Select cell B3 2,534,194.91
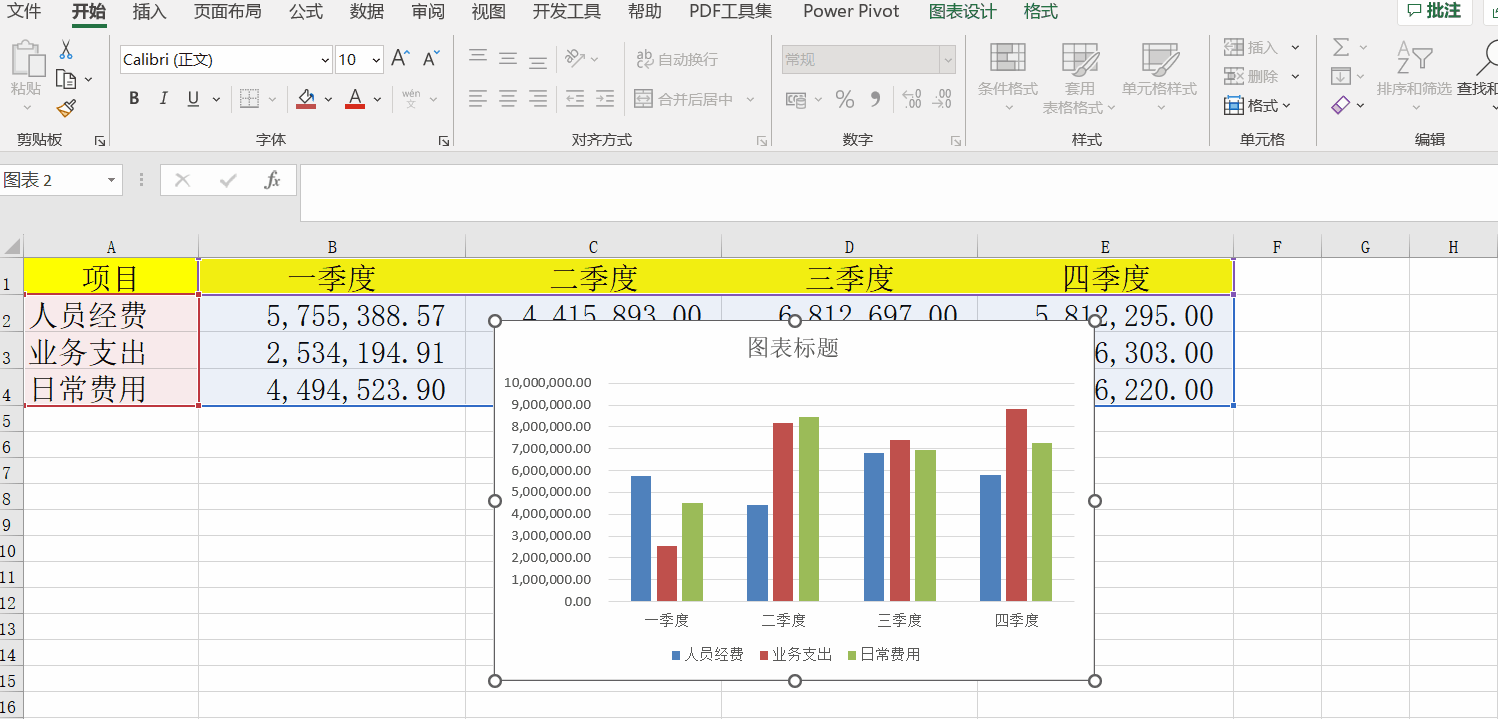Viewport: 1498px width, 719px height. [332, 352]
